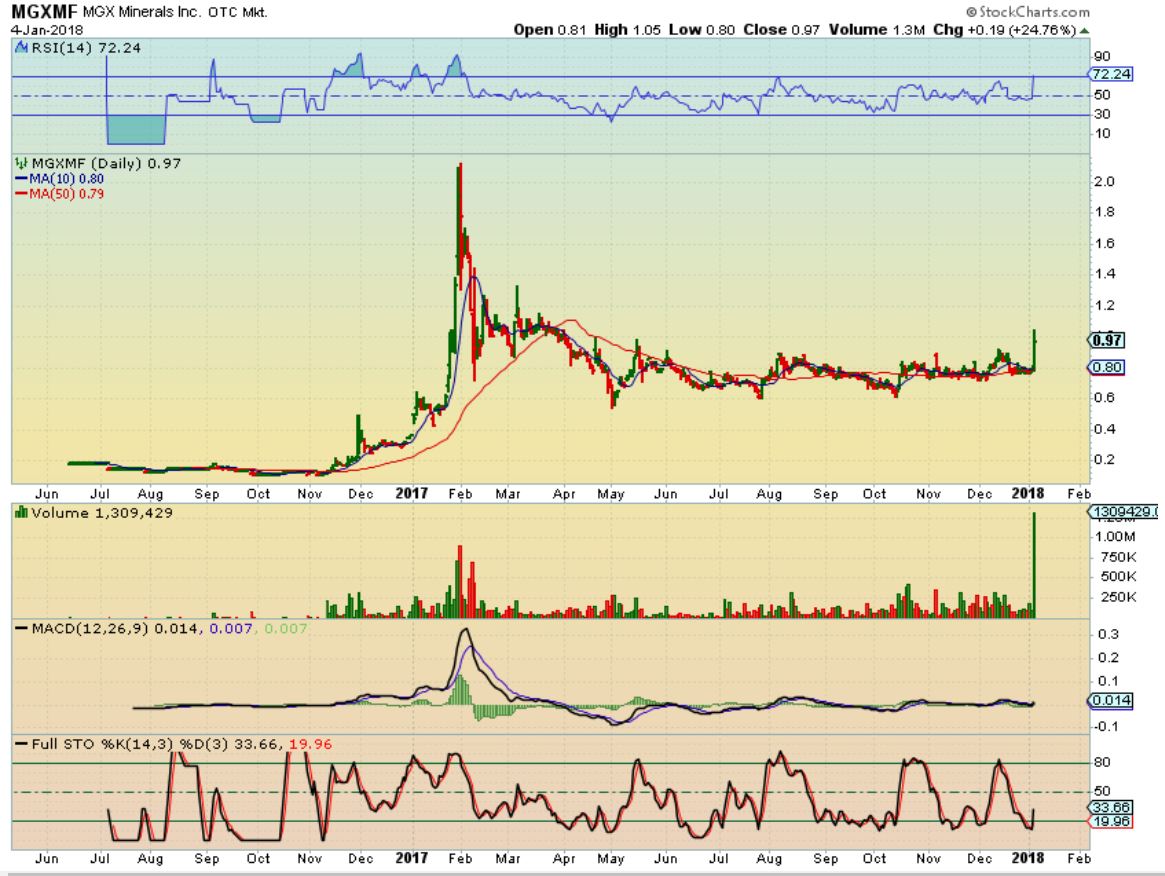Click the 'Chg +0.19 (+24.76%)' value
The image size is (1165, 876).
click(1005, 30)
